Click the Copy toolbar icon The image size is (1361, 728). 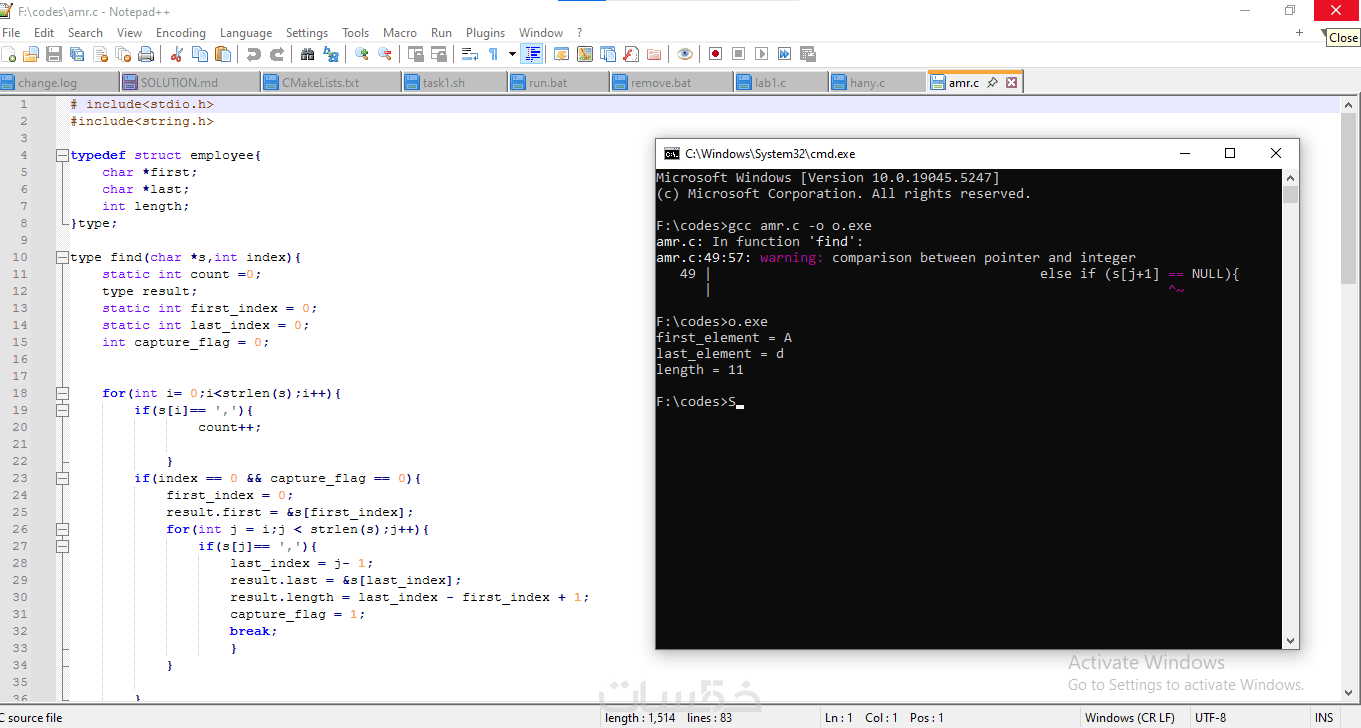tap(200, 54)
